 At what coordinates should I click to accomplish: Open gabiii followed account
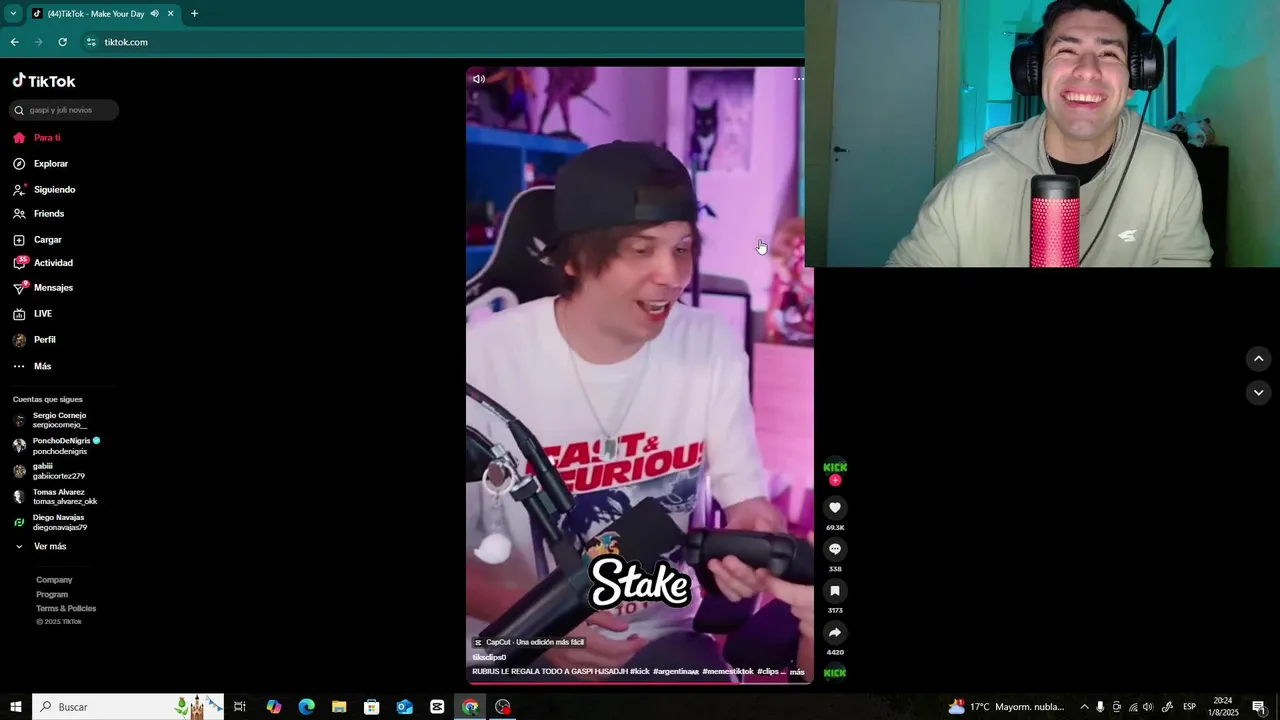(x=49, y=471)
